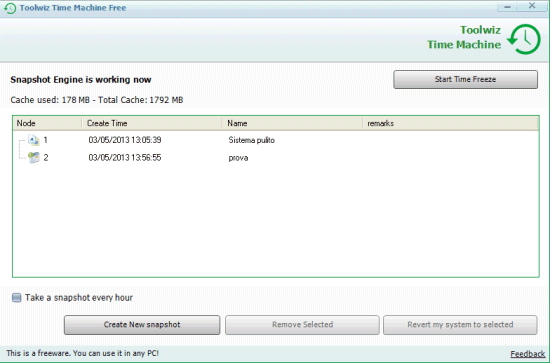Image resolution: width=550 pixels, height=363 pixels.
Task: Click Start Time Freeze button
Action: point(465,79)
